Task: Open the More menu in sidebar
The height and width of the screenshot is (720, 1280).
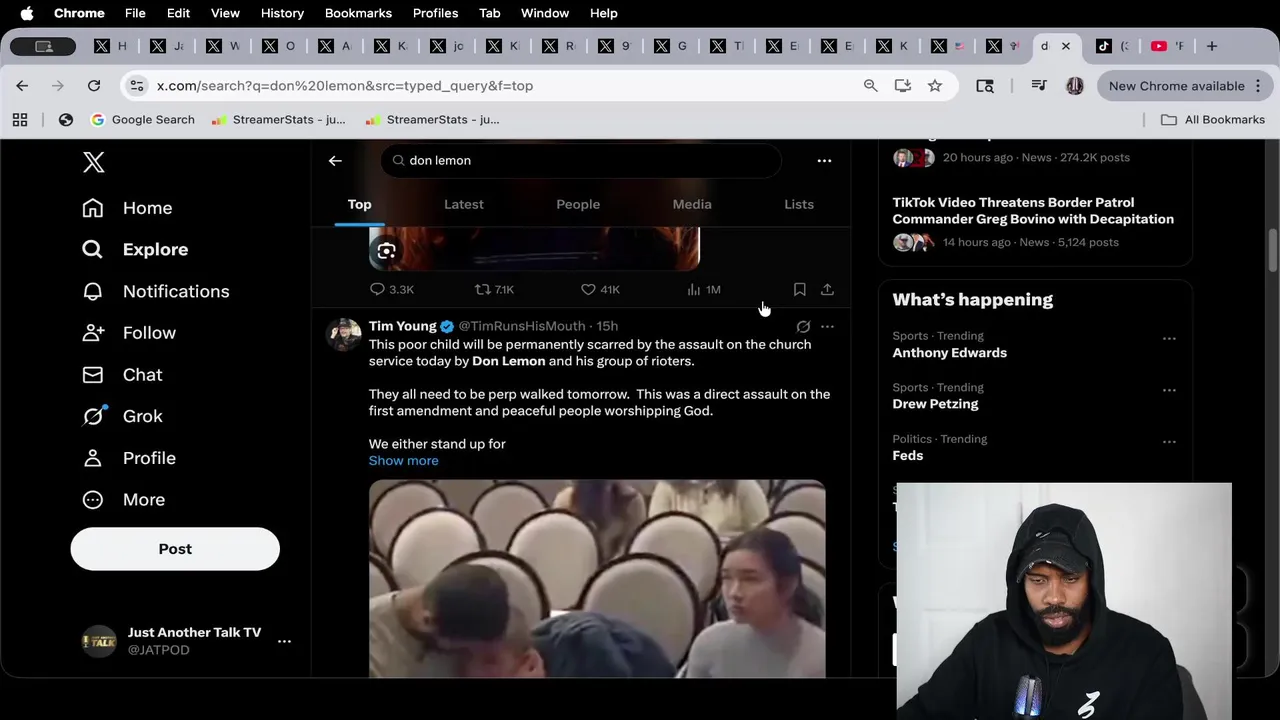Action: pos(124,500)
